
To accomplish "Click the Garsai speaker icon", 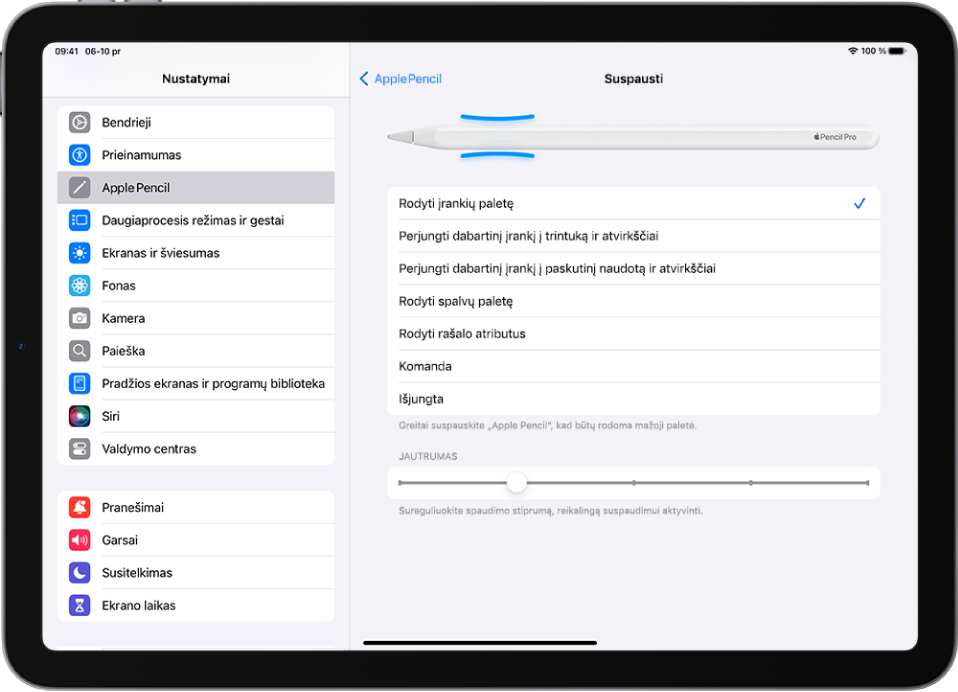I will coord(79,541).
